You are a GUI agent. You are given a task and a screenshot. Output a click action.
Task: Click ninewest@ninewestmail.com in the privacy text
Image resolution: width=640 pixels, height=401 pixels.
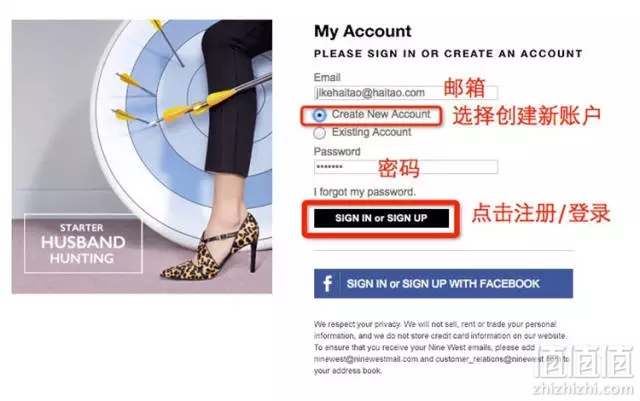366,359
